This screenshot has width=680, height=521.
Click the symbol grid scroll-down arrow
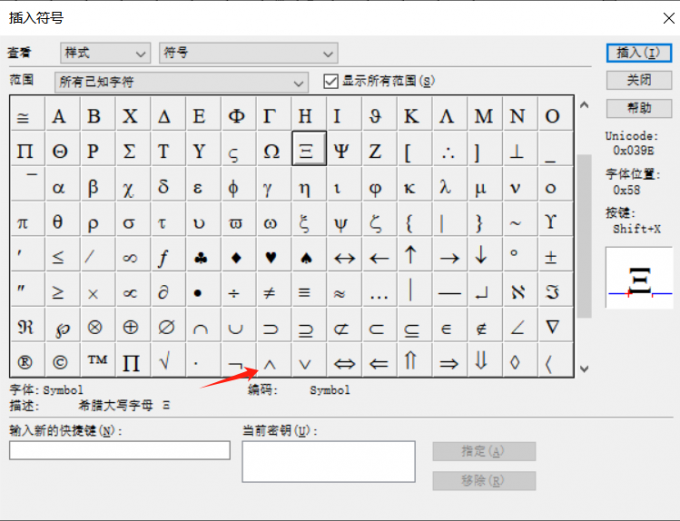(x=584, y=369)
